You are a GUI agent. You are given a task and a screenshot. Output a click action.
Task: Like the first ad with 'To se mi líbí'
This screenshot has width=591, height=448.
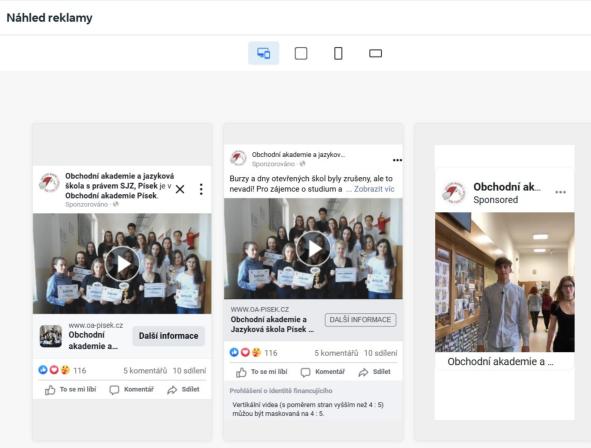pyautogui.click(x=70, y=390)
